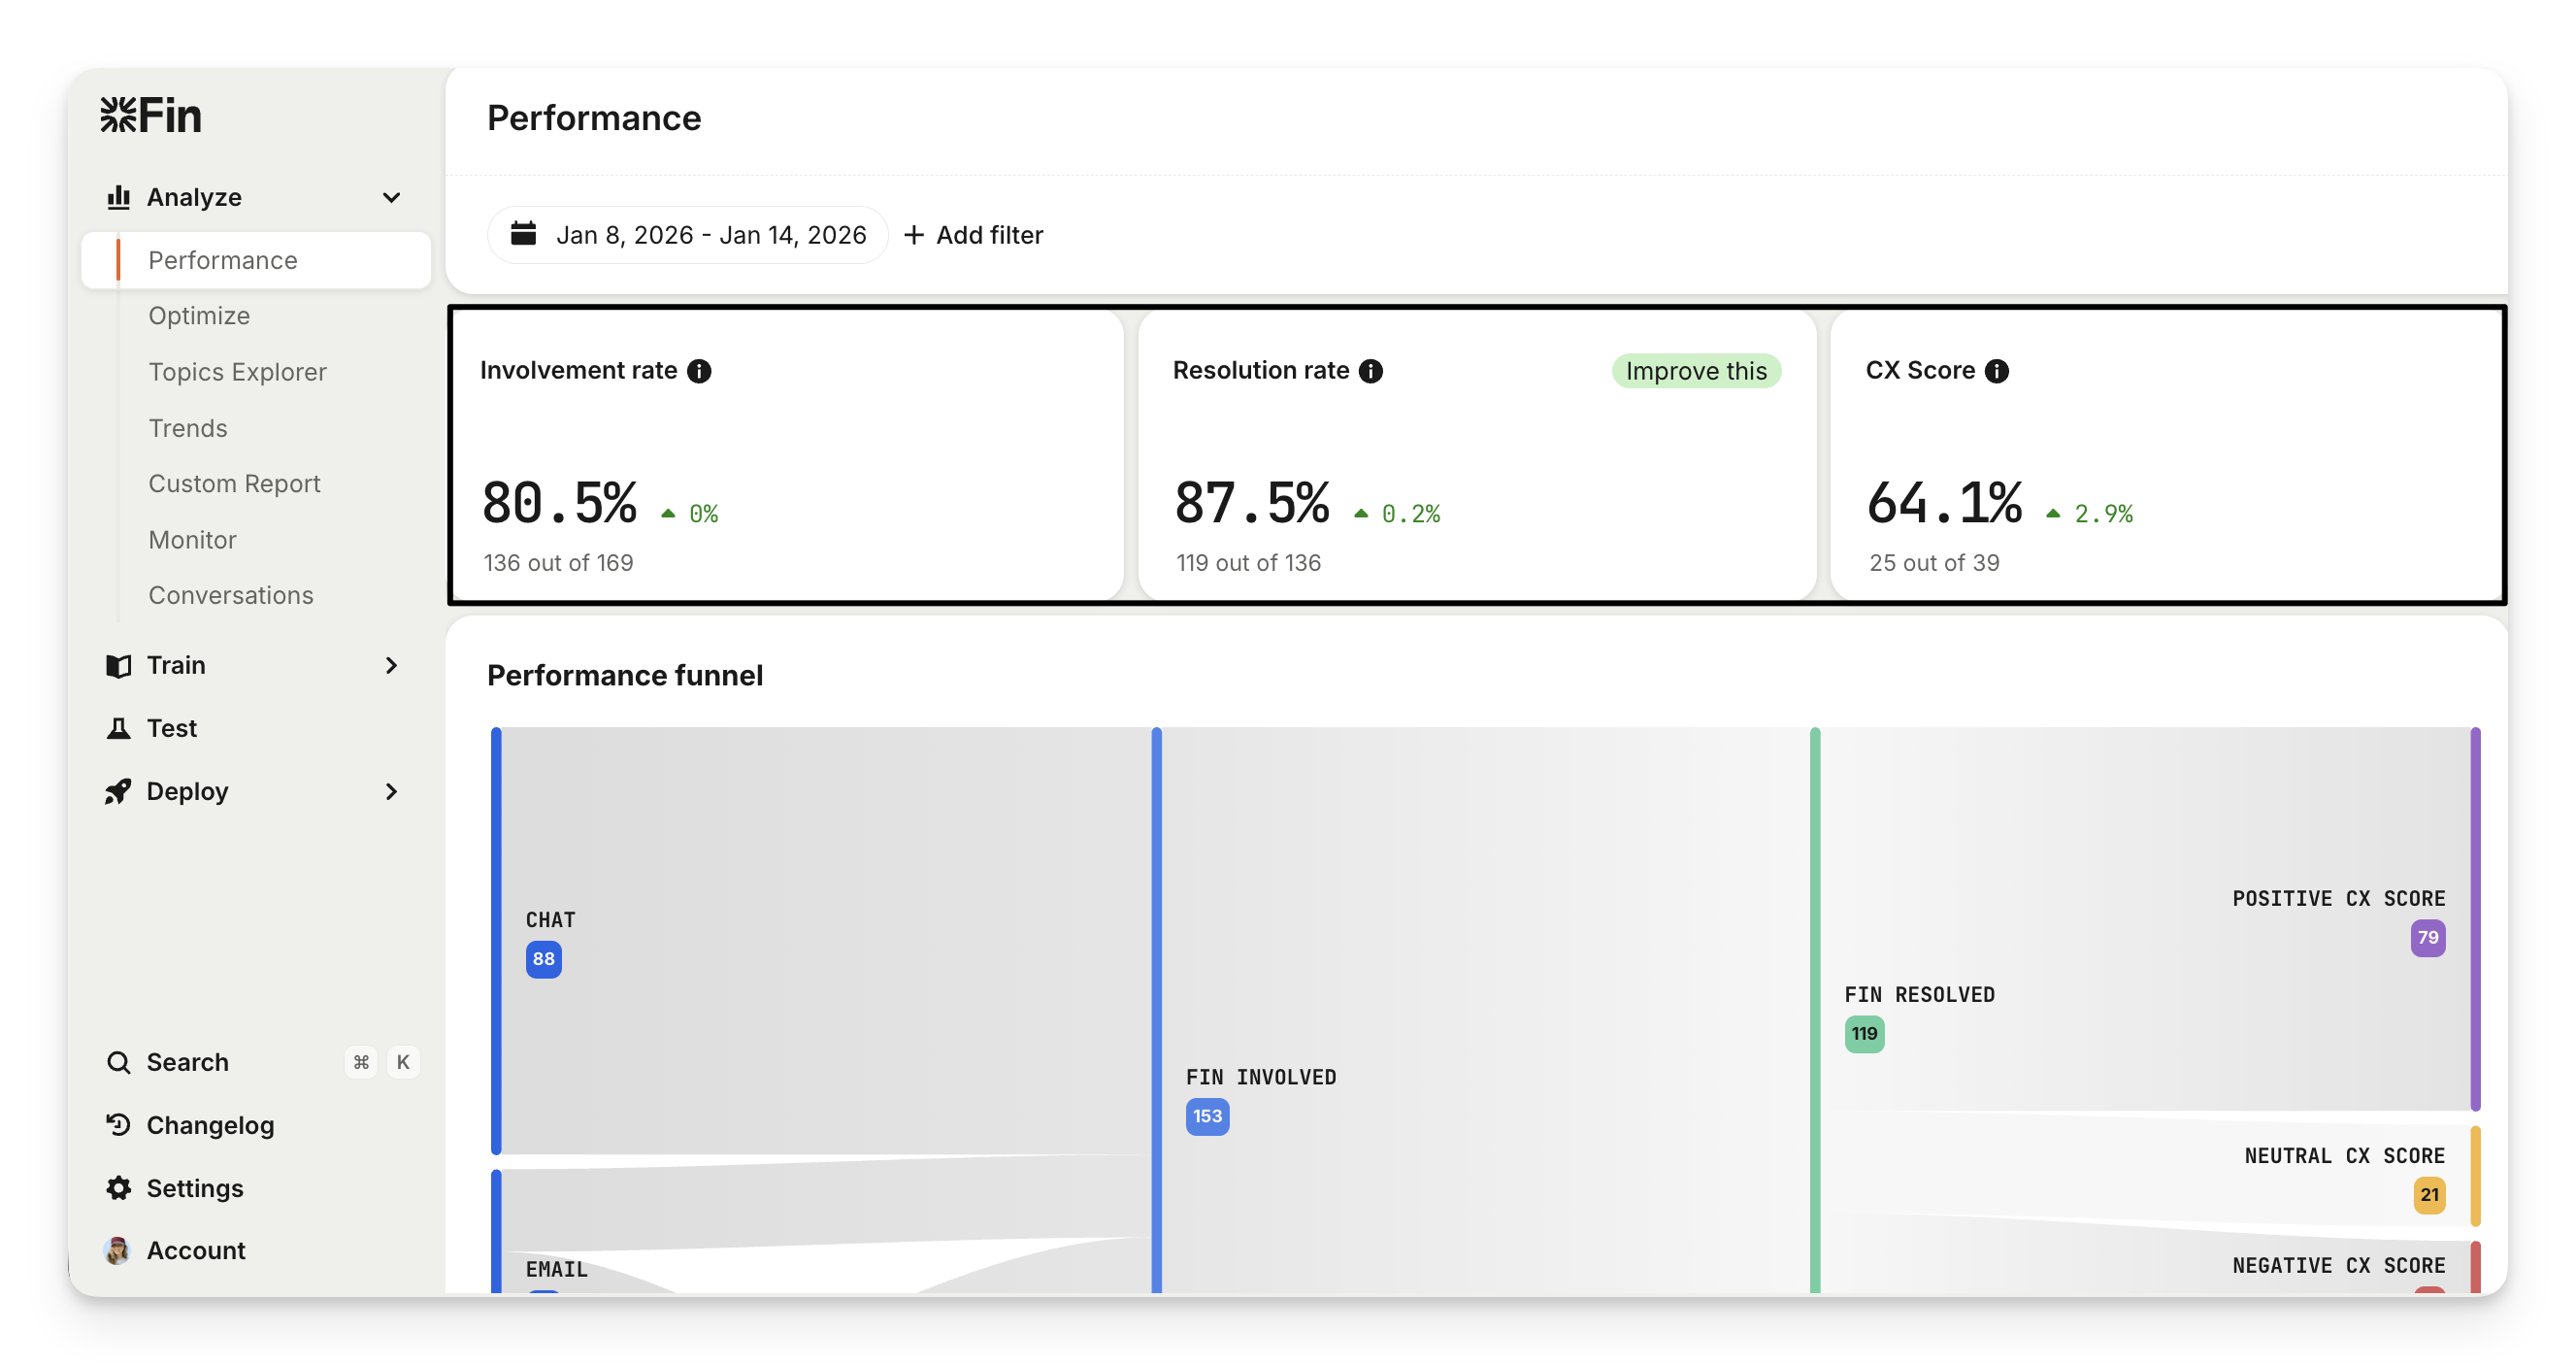Open Search in the sidebar
Viewport: 2576px width, 1365px height.
pyautogui.click(x=187, y=1062)
